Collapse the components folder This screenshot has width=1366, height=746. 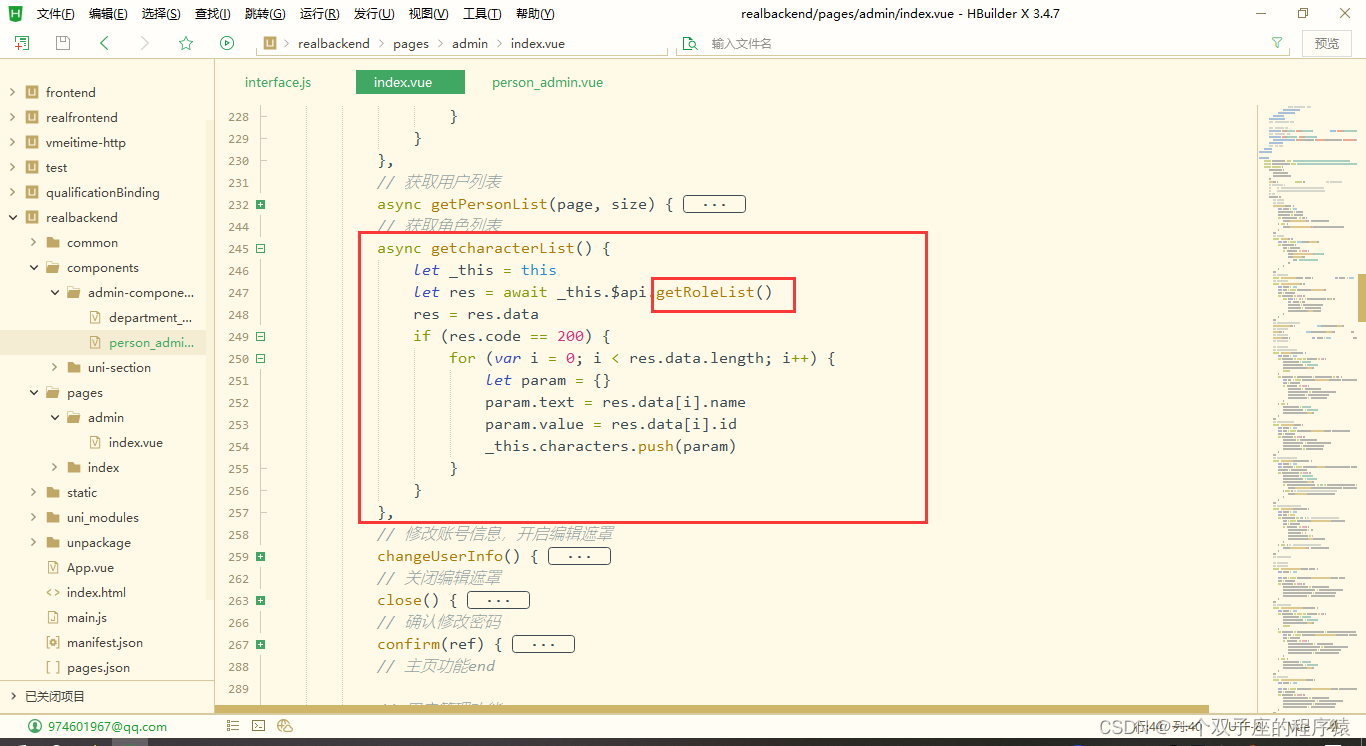33,267
